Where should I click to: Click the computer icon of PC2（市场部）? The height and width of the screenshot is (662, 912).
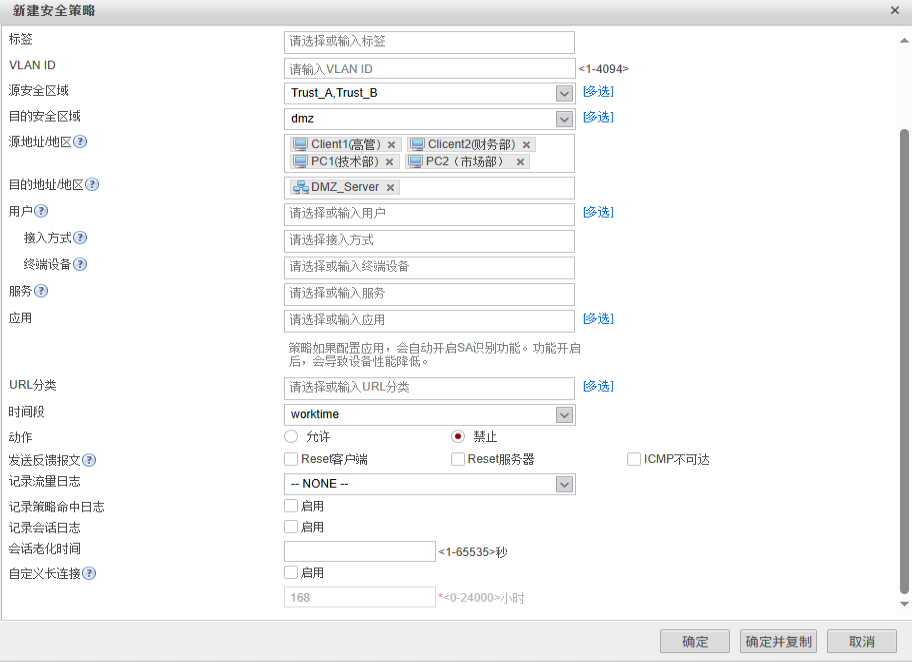415,161
